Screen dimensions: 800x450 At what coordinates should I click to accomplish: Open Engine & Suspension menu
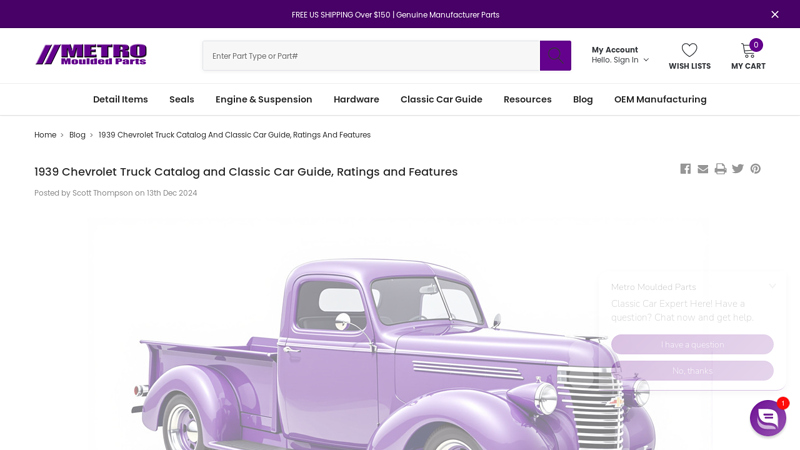tap(264, 99)
